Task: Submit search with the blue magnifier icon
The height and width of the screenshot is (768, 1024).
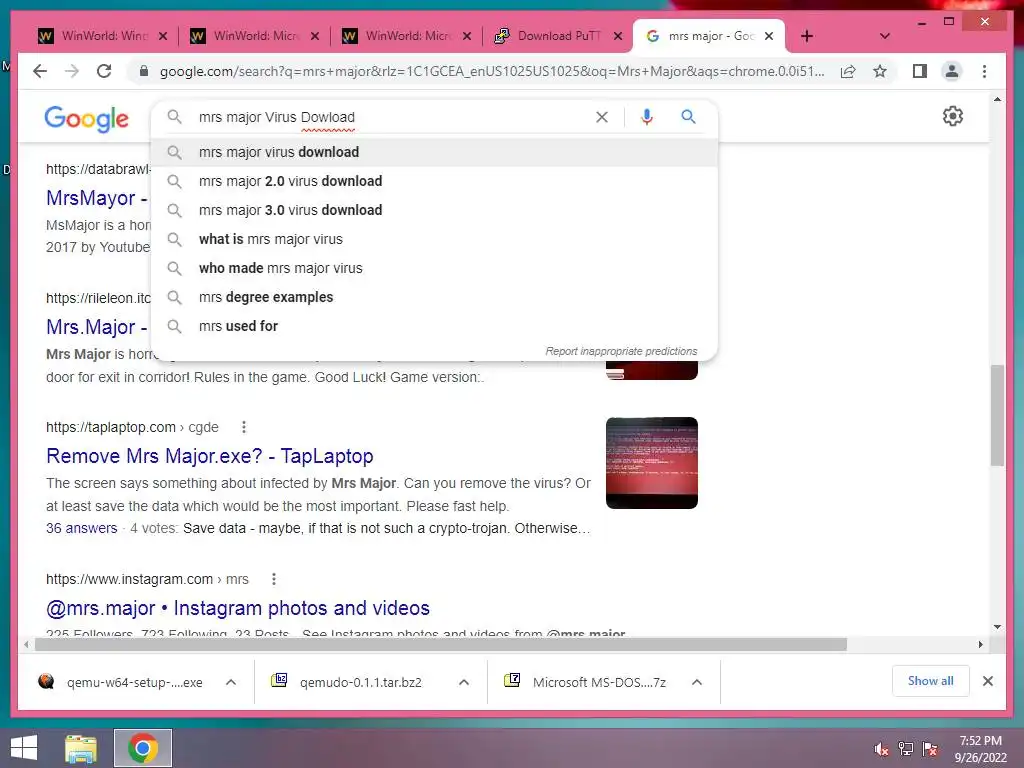Action: (688, 117)
